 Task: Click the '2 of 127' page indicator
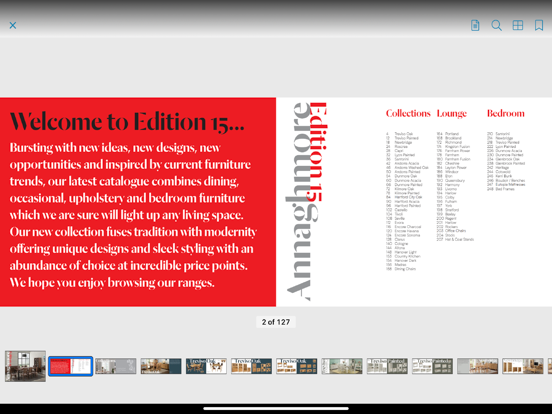click(x=276, y=322)
